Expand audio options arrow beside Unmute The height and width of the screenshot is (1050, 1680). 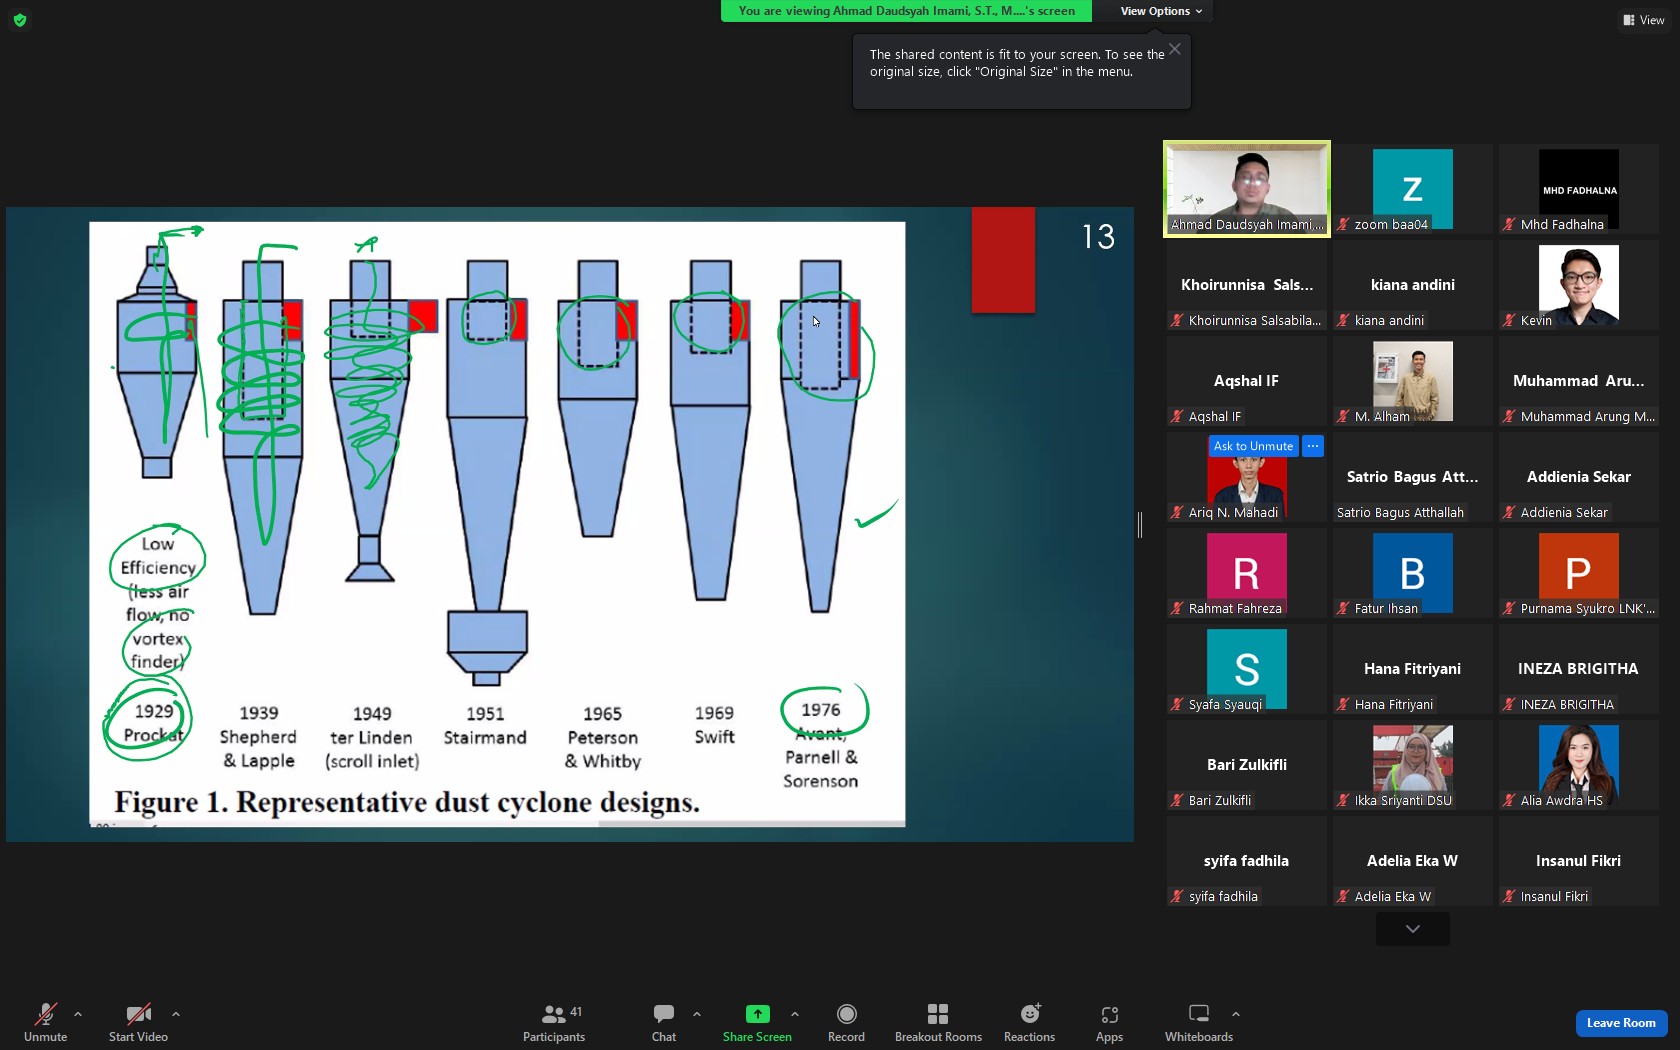78,1014
